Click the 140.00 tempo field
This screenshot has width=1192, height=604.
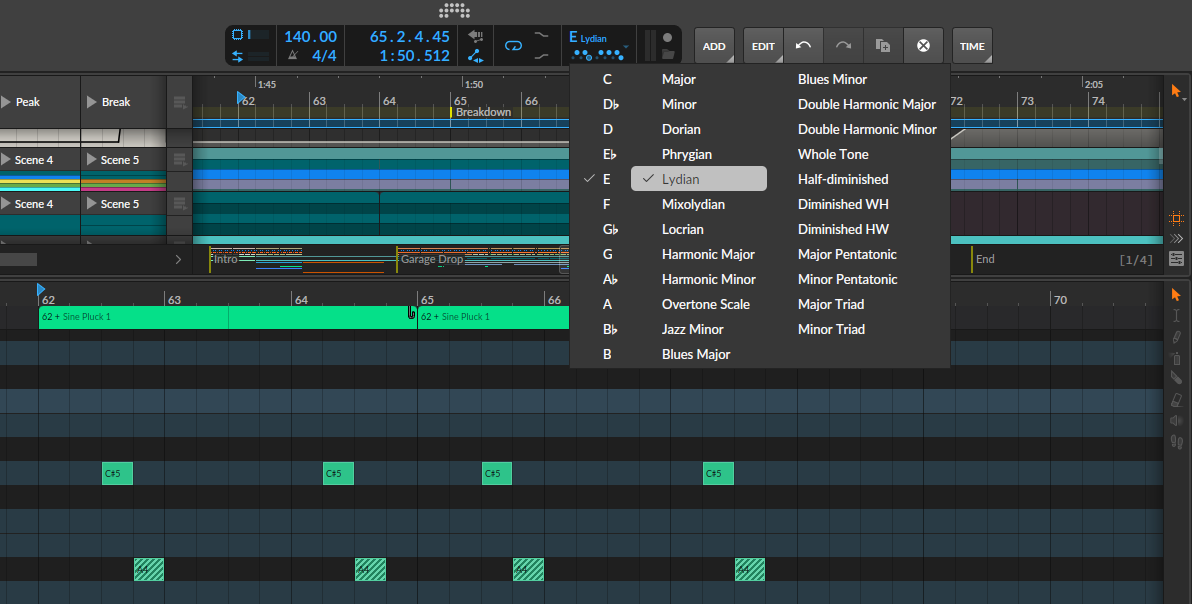coord(310,37)
